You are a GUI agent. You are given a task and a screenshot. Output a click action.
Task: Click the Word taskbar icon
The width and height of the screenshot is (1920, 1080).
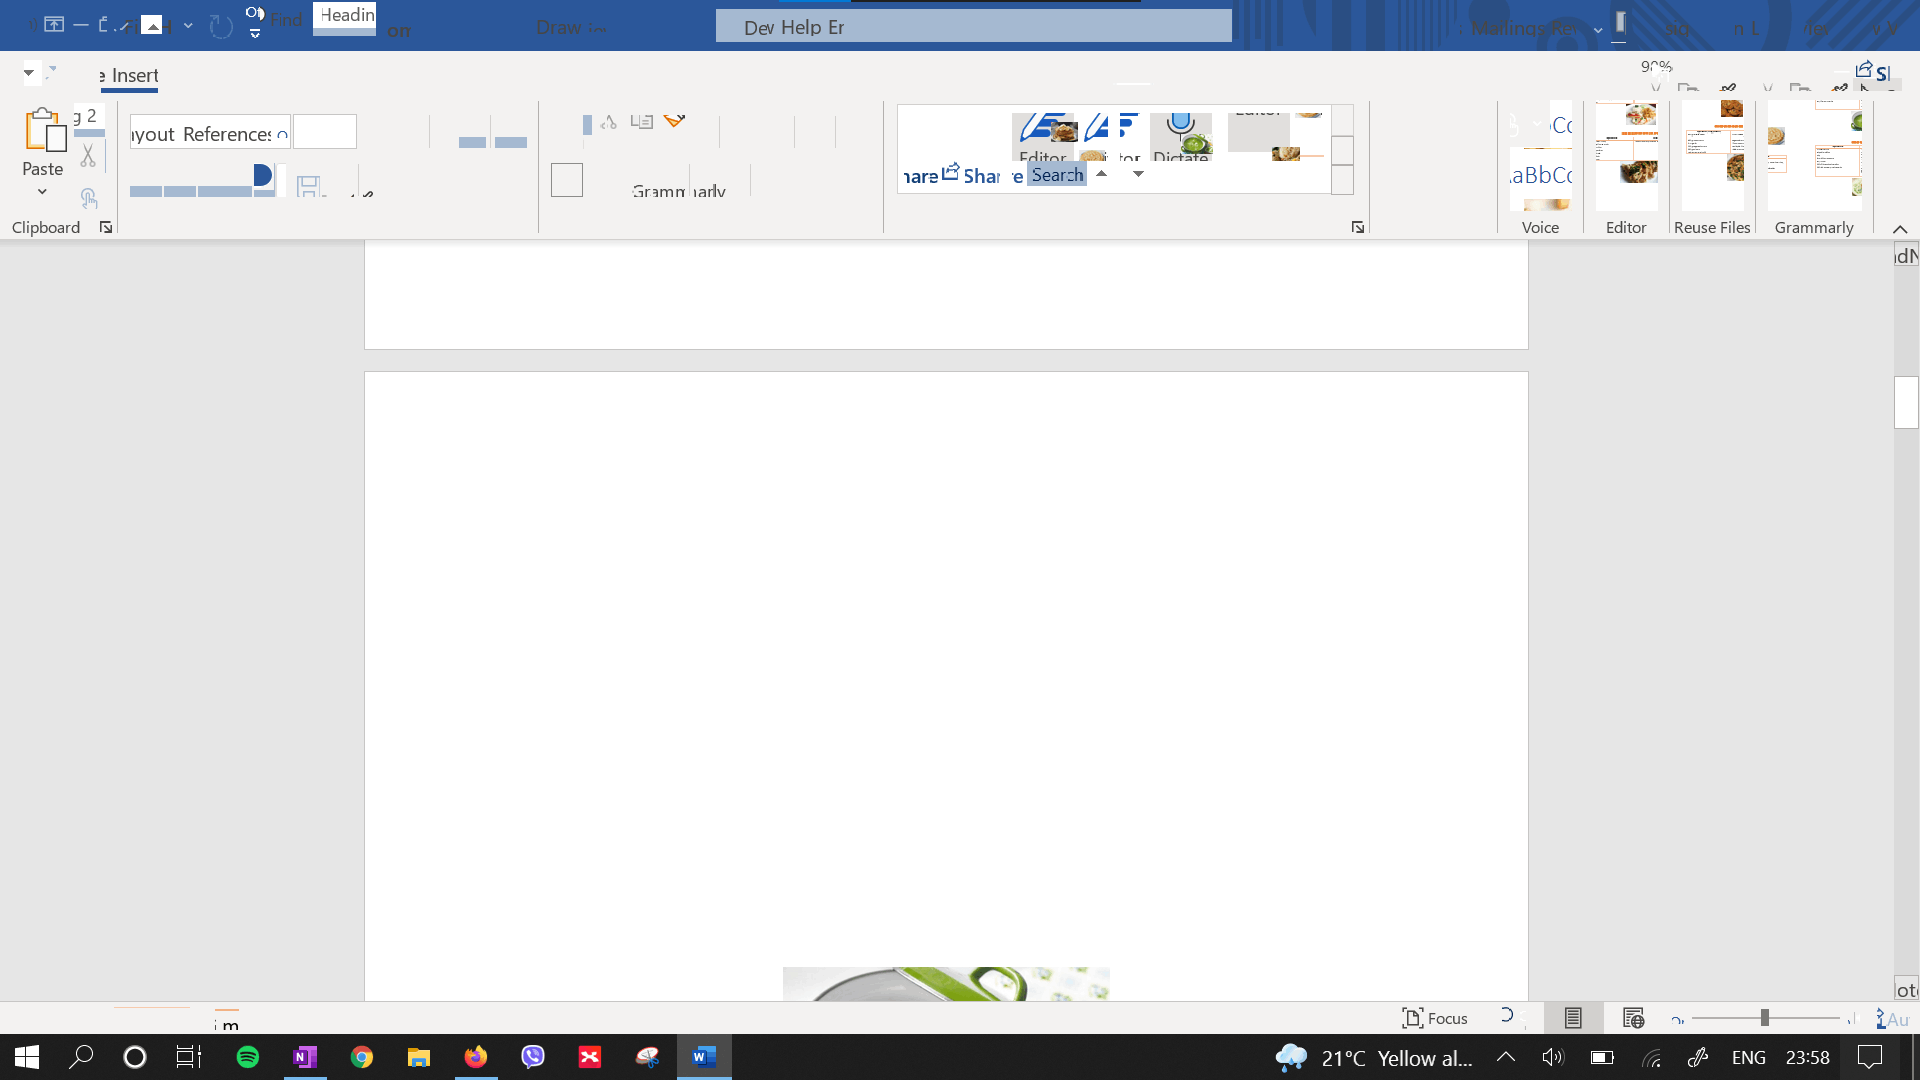tap(704, 1057)
